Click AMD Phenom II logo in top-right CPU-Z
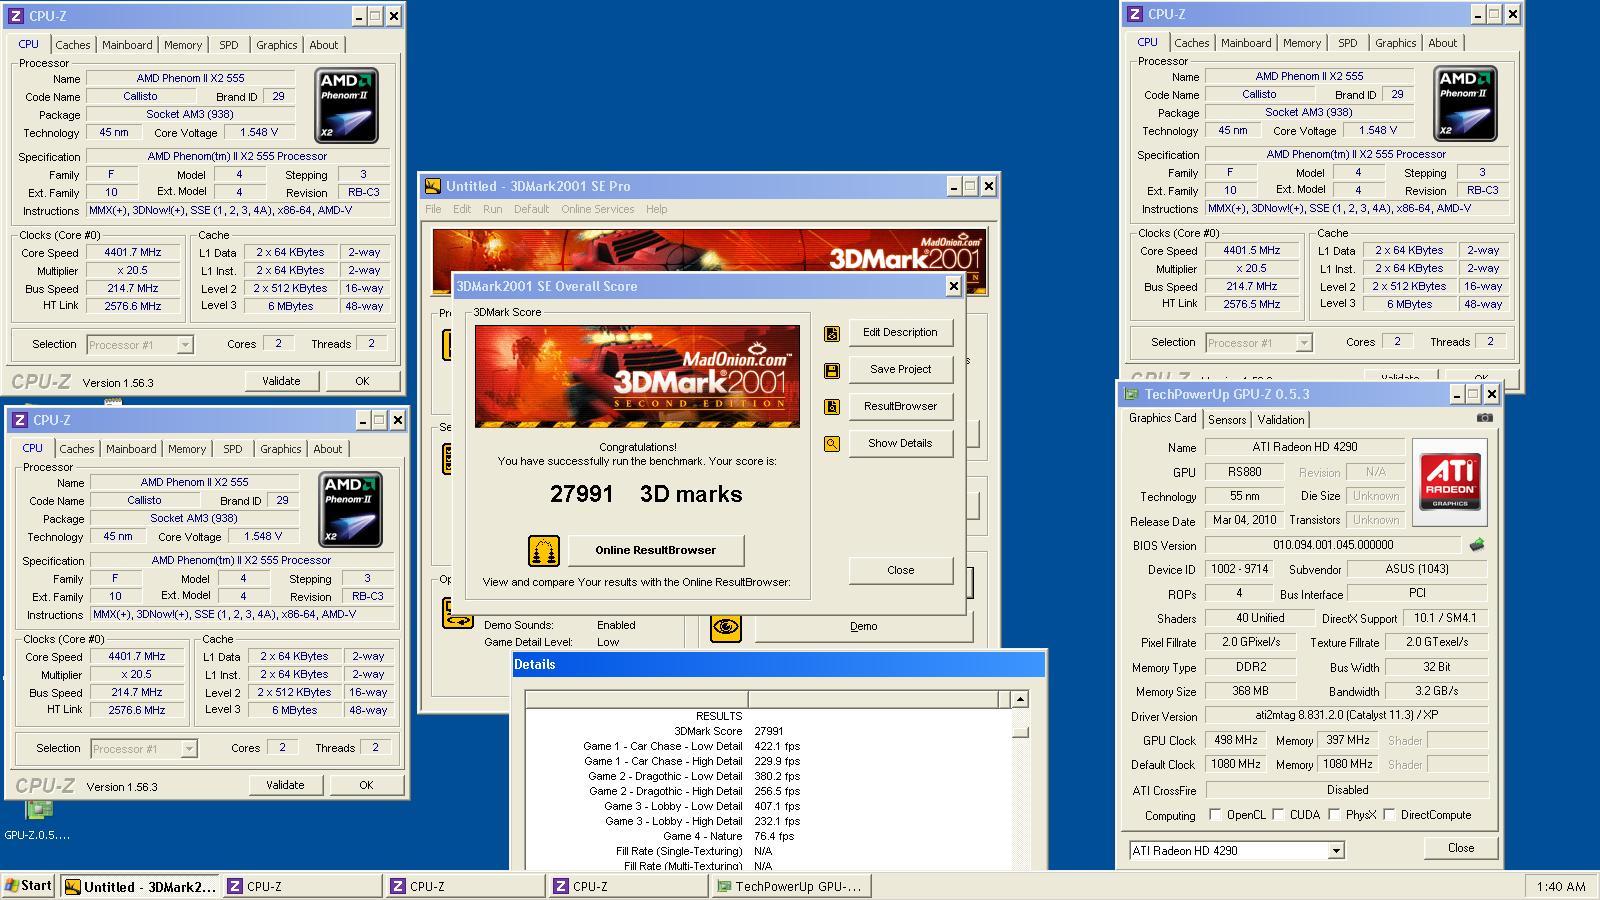Image resolution: width=1600 pixels, height=900 pixels. pyautogui.click(x=1465, y=104)
